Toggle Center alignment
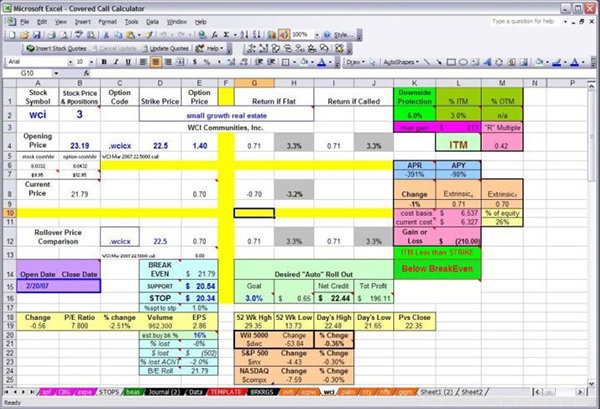The image size is (600, 409). pyautogui.click(x=155, y=62)
